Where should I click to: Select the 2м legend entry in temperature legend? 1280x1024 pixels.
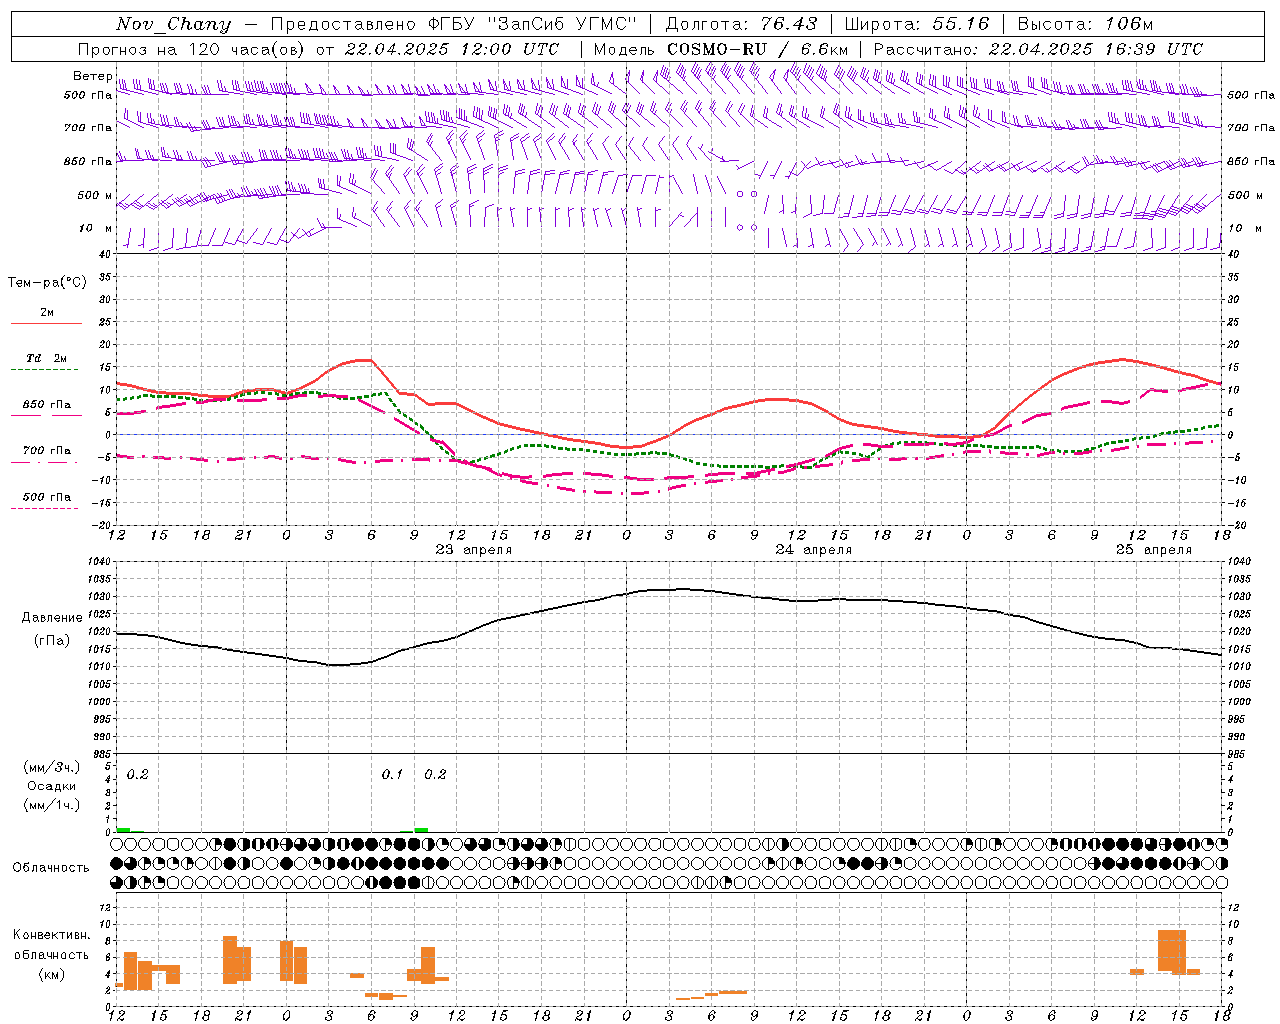pos(47,313)
